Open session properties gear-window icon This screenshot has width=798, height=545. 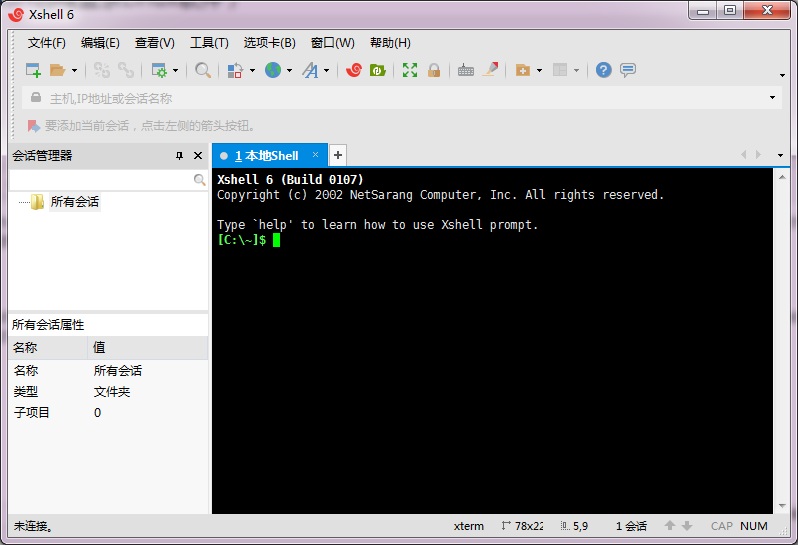tap(159, 70)
